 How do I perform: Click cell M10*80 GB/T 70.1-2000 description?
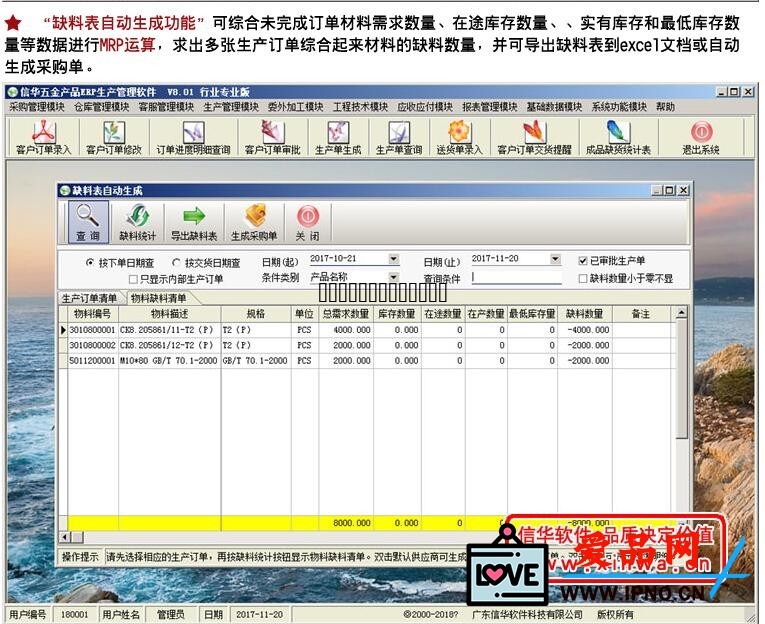click(169, 361)
